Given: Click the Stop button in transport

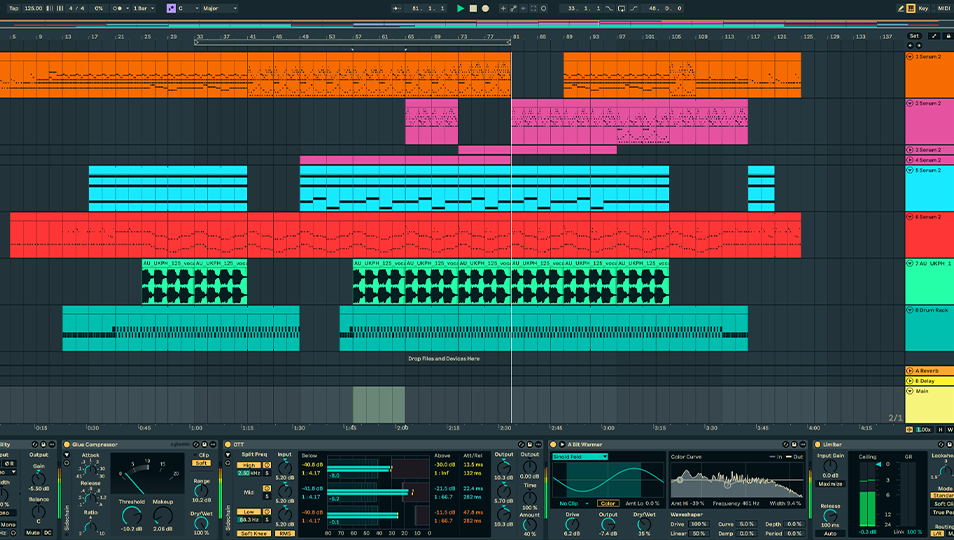Looking at the screenshot, I should click(473, 8).
